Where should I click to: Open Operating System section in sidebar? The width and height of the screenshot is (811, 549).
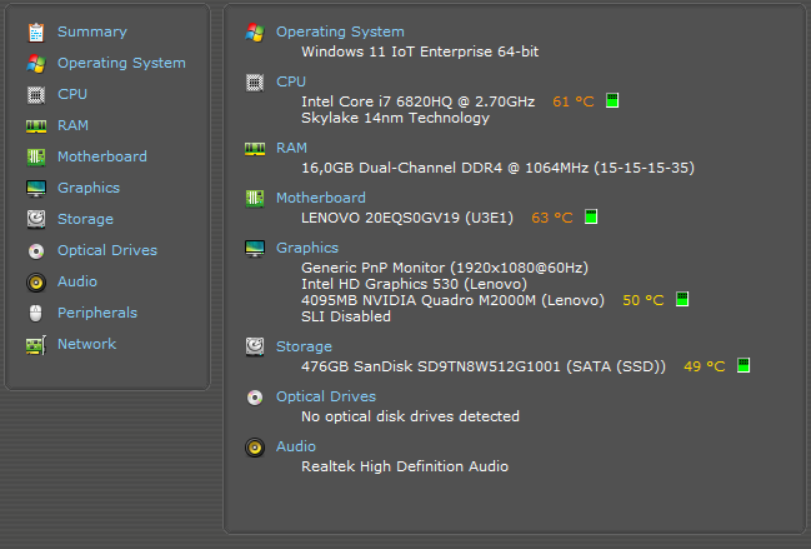point(122,63)
